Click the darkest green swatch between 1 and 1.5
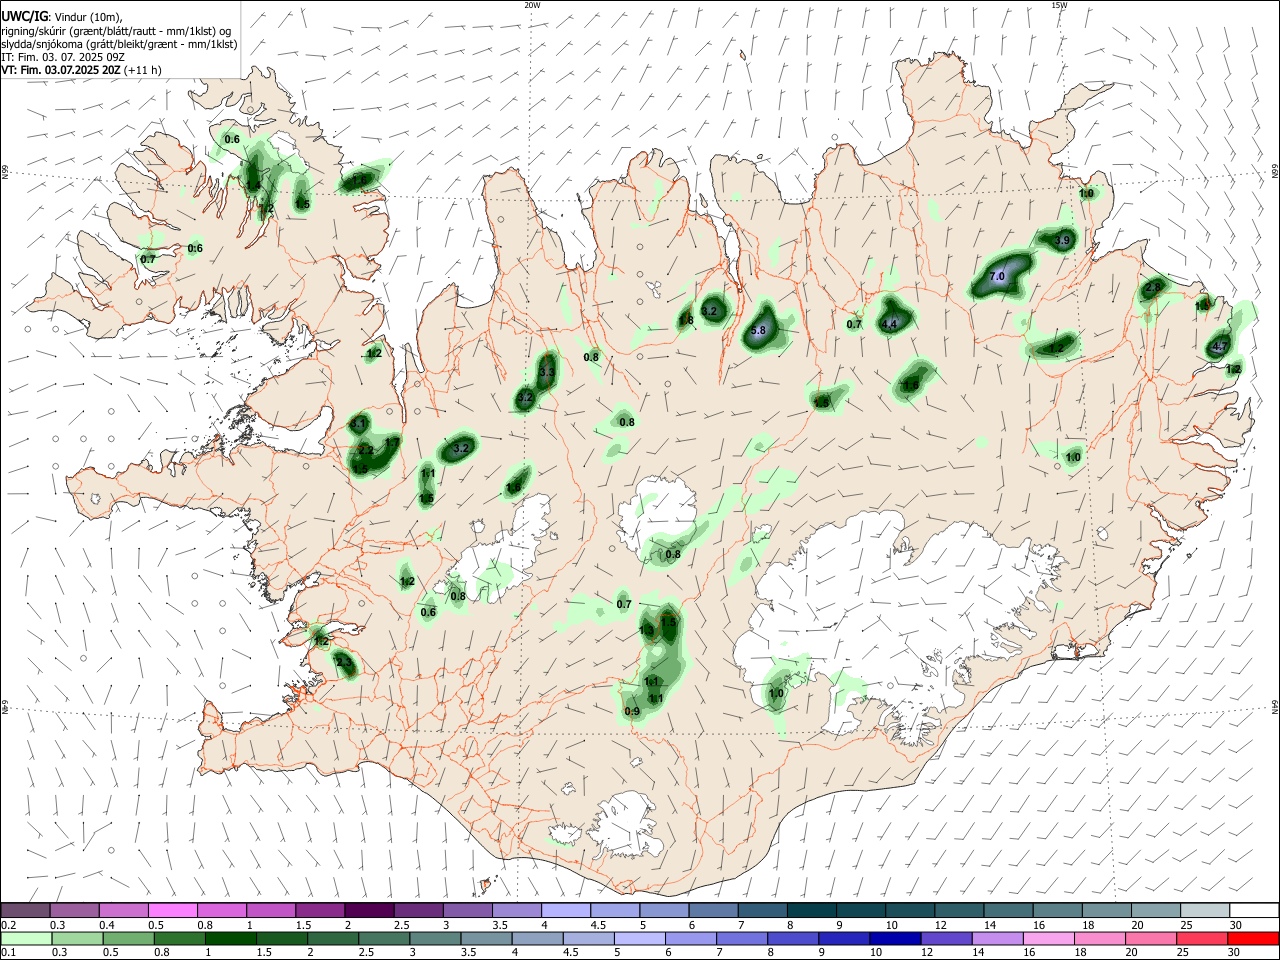This screenshot has width=1280, height=960. coord(231,938)
